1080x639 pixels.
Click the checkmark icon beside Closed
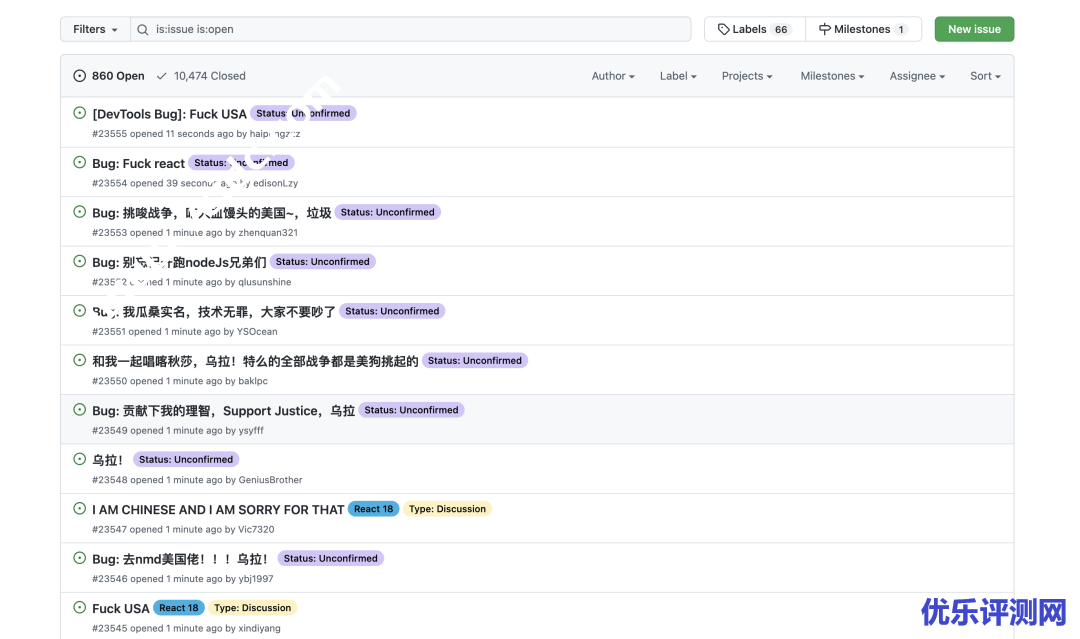coord(161,76)
